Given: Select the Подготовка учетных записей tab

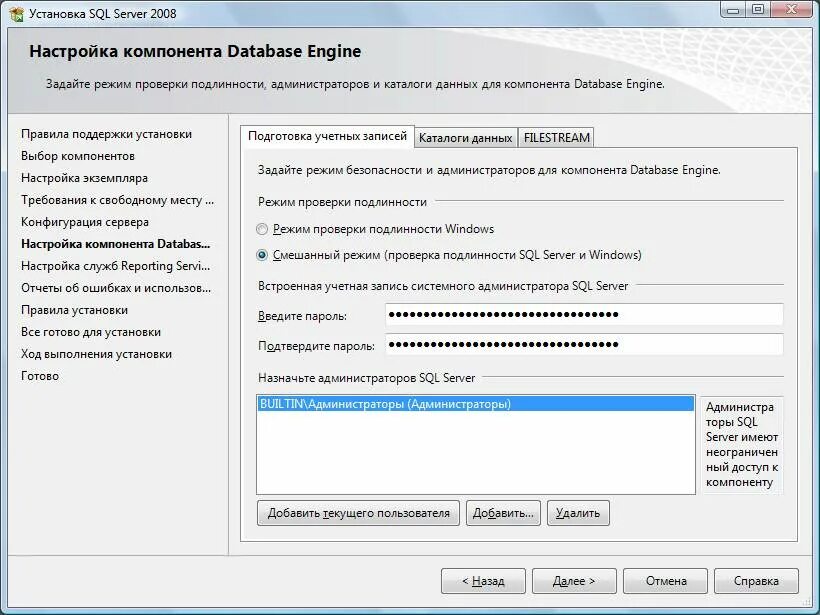Looking at the screenshot, I should (x=327, y=136).
